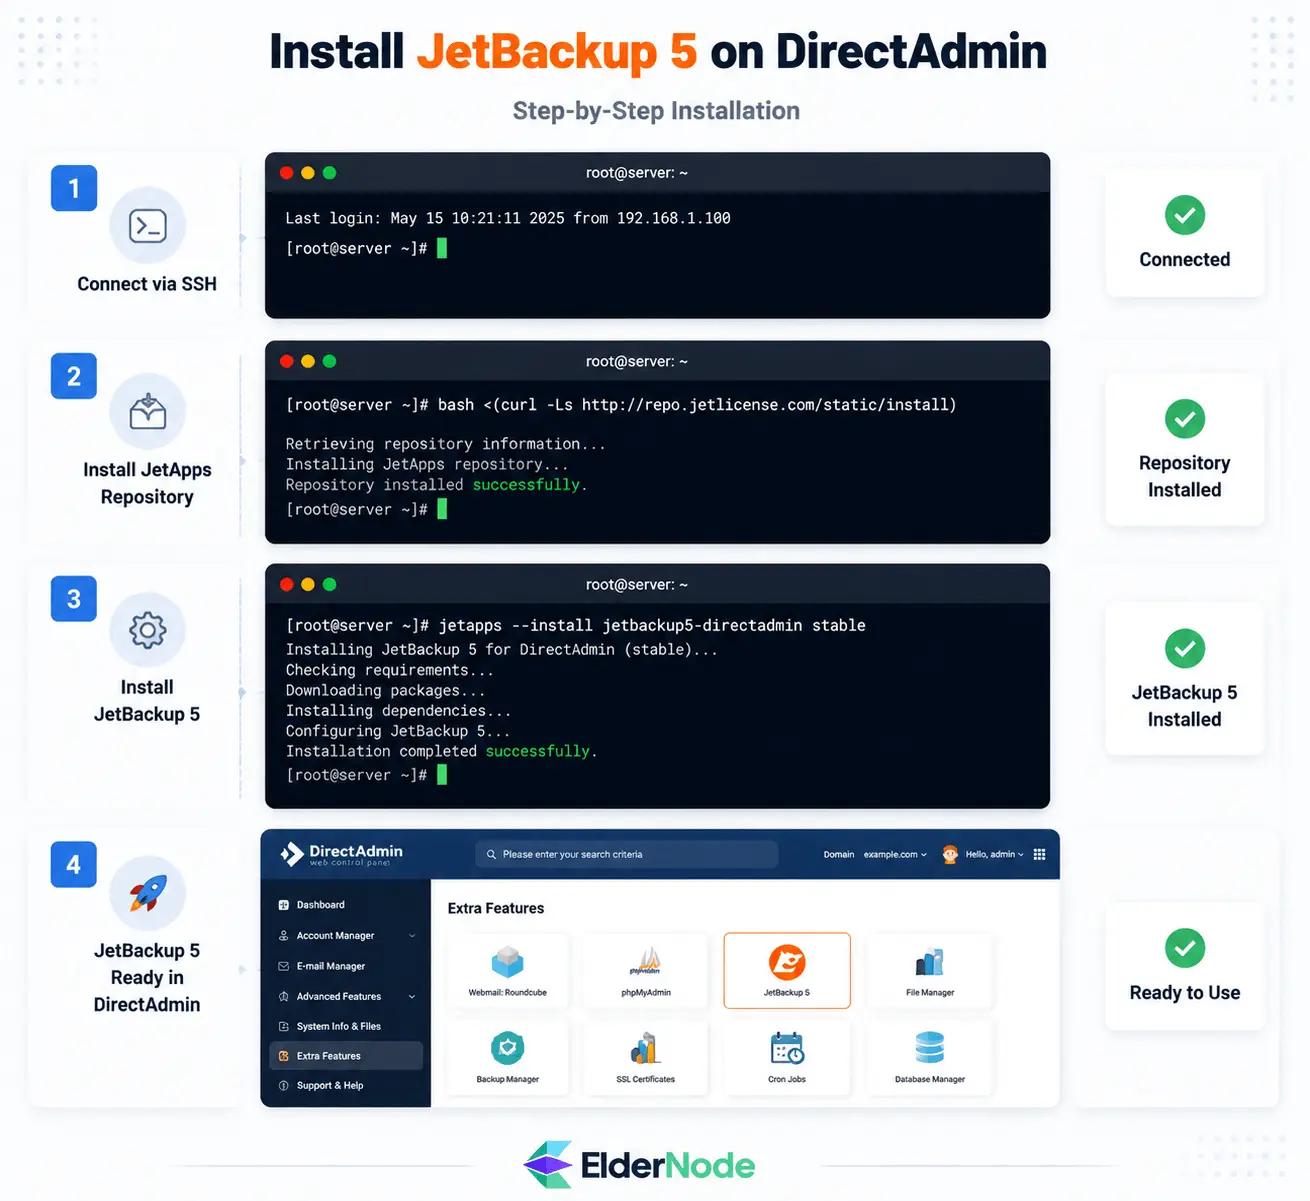Click the 'Last login: May 15' terminal line
The height and width of the screenshot is (1201, 1310).
tap(508, 218)
